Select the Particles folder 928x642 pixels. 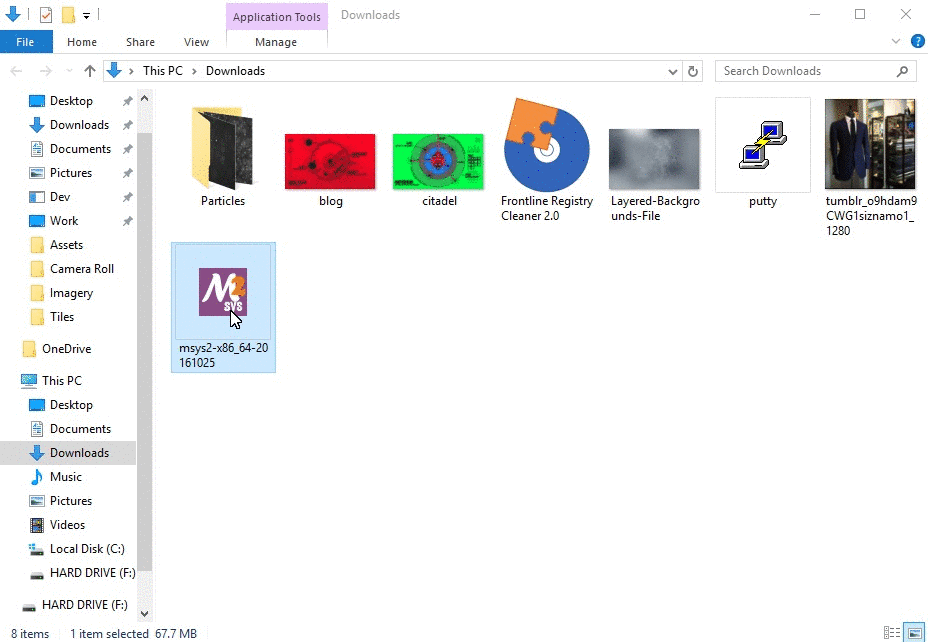point(222,147)
